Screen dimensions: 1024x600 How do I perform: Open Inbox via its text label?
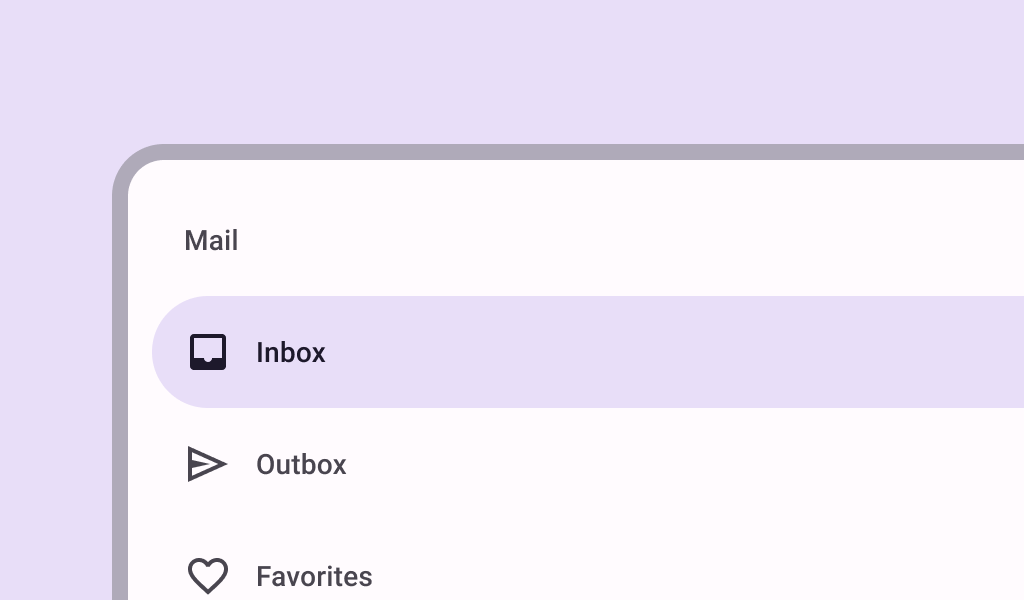291,353
